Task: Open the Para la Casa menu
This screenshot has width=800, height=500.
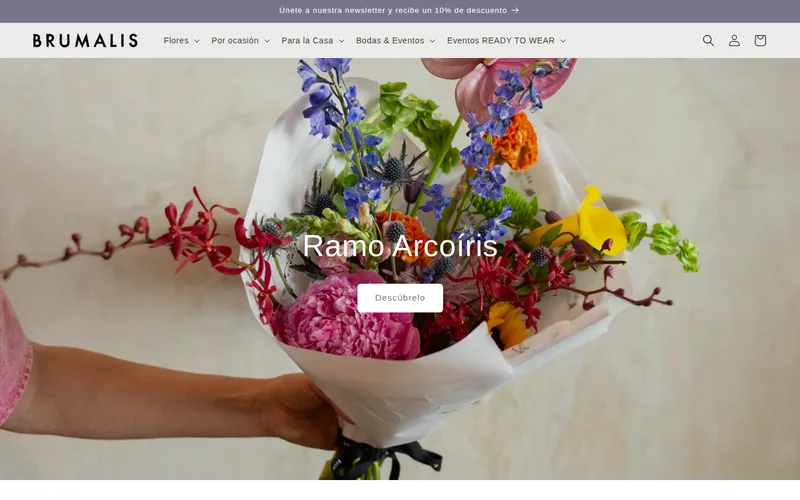Action: coord(313,40)
